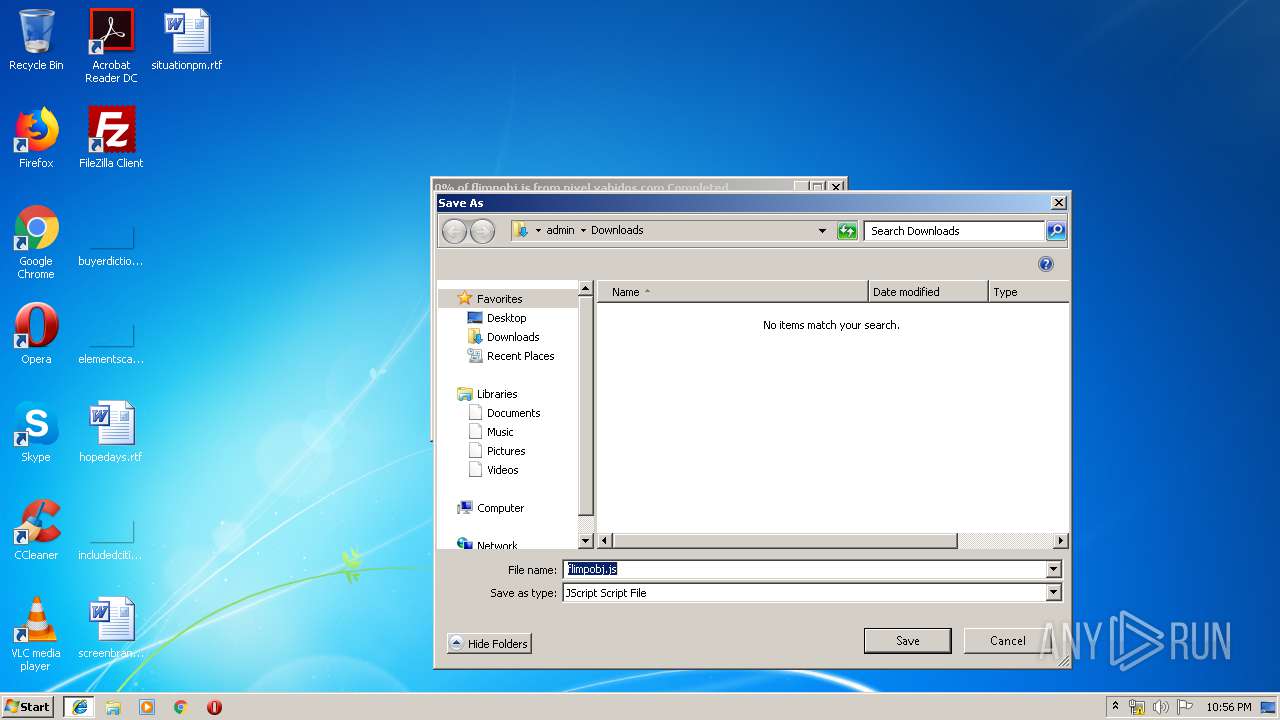Viewport: 1280px width, 720px height.
Task: Open the Recycle Bin desktop icon
Action: pyautogui.click(x=36, y=41)
